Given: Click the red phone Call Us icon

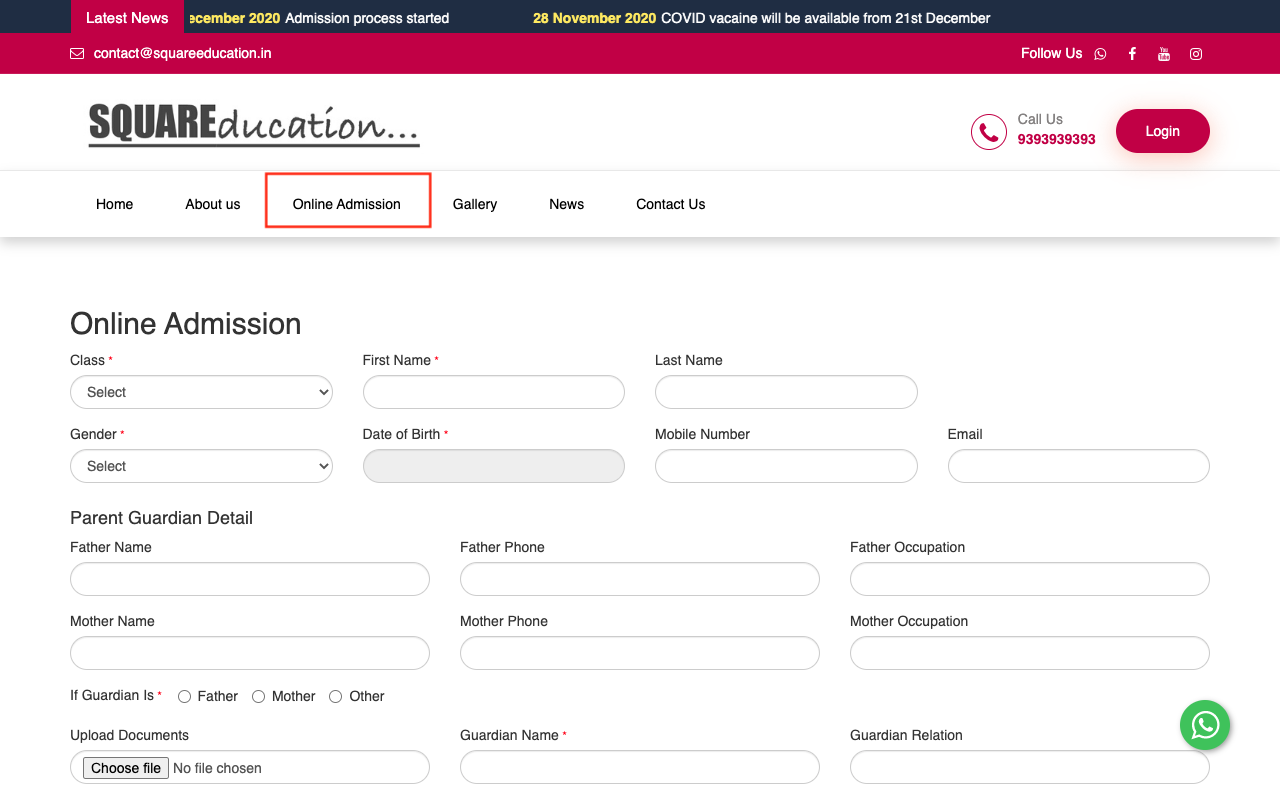Looking at the screenshot, I should click(988, 132).
